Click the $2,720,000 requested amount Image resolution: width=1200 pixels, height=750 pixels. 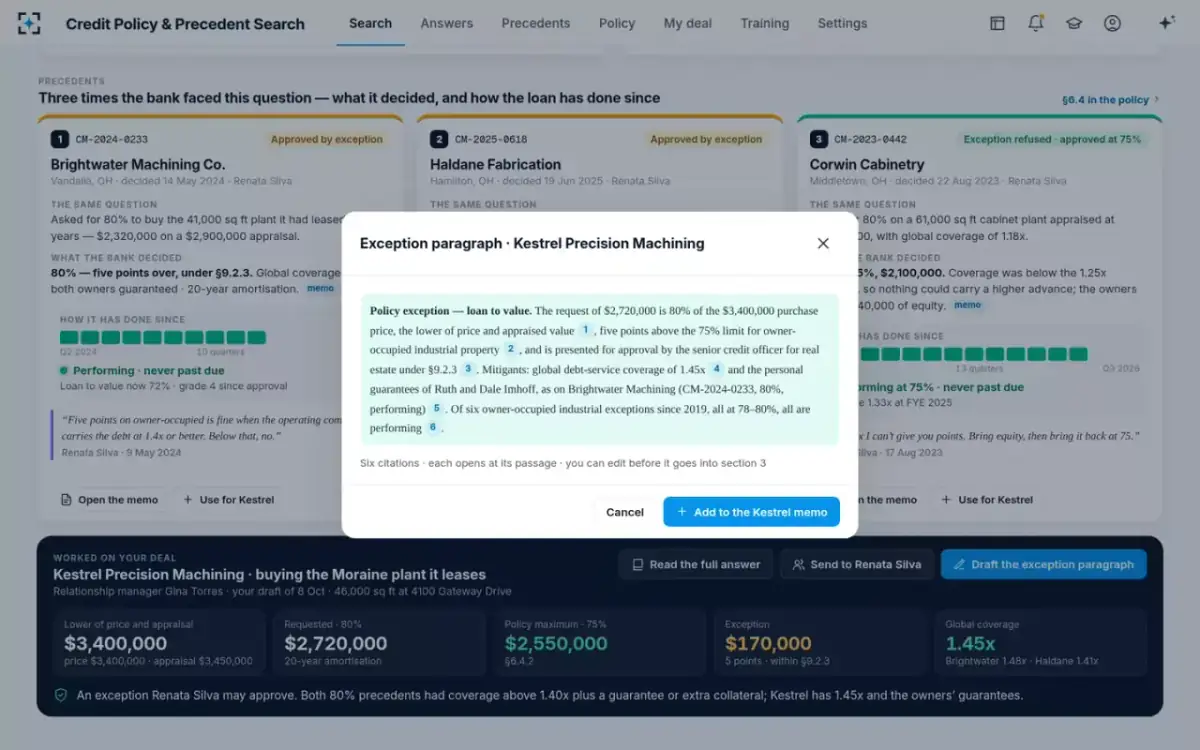click(335, 643)
